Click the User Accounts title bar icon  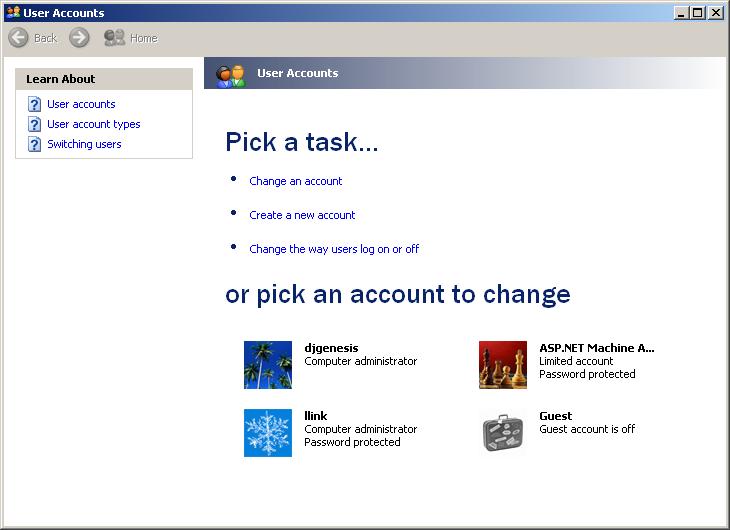(x=14, y=12)
